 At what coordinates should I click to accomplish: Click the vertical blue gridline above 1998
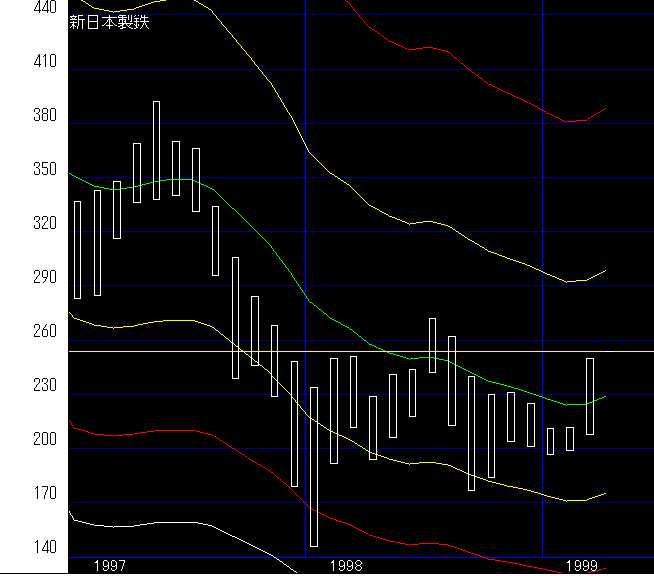[305, 100]
